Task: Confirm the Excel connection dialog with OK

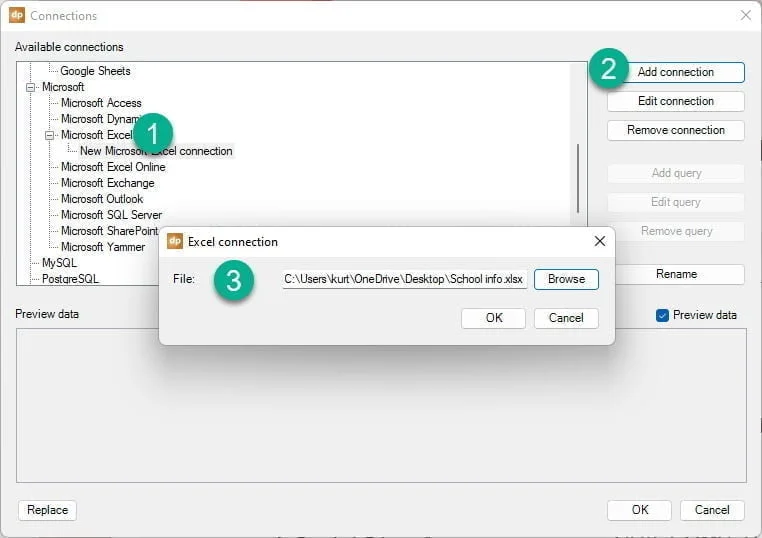Action: (493, 318)
